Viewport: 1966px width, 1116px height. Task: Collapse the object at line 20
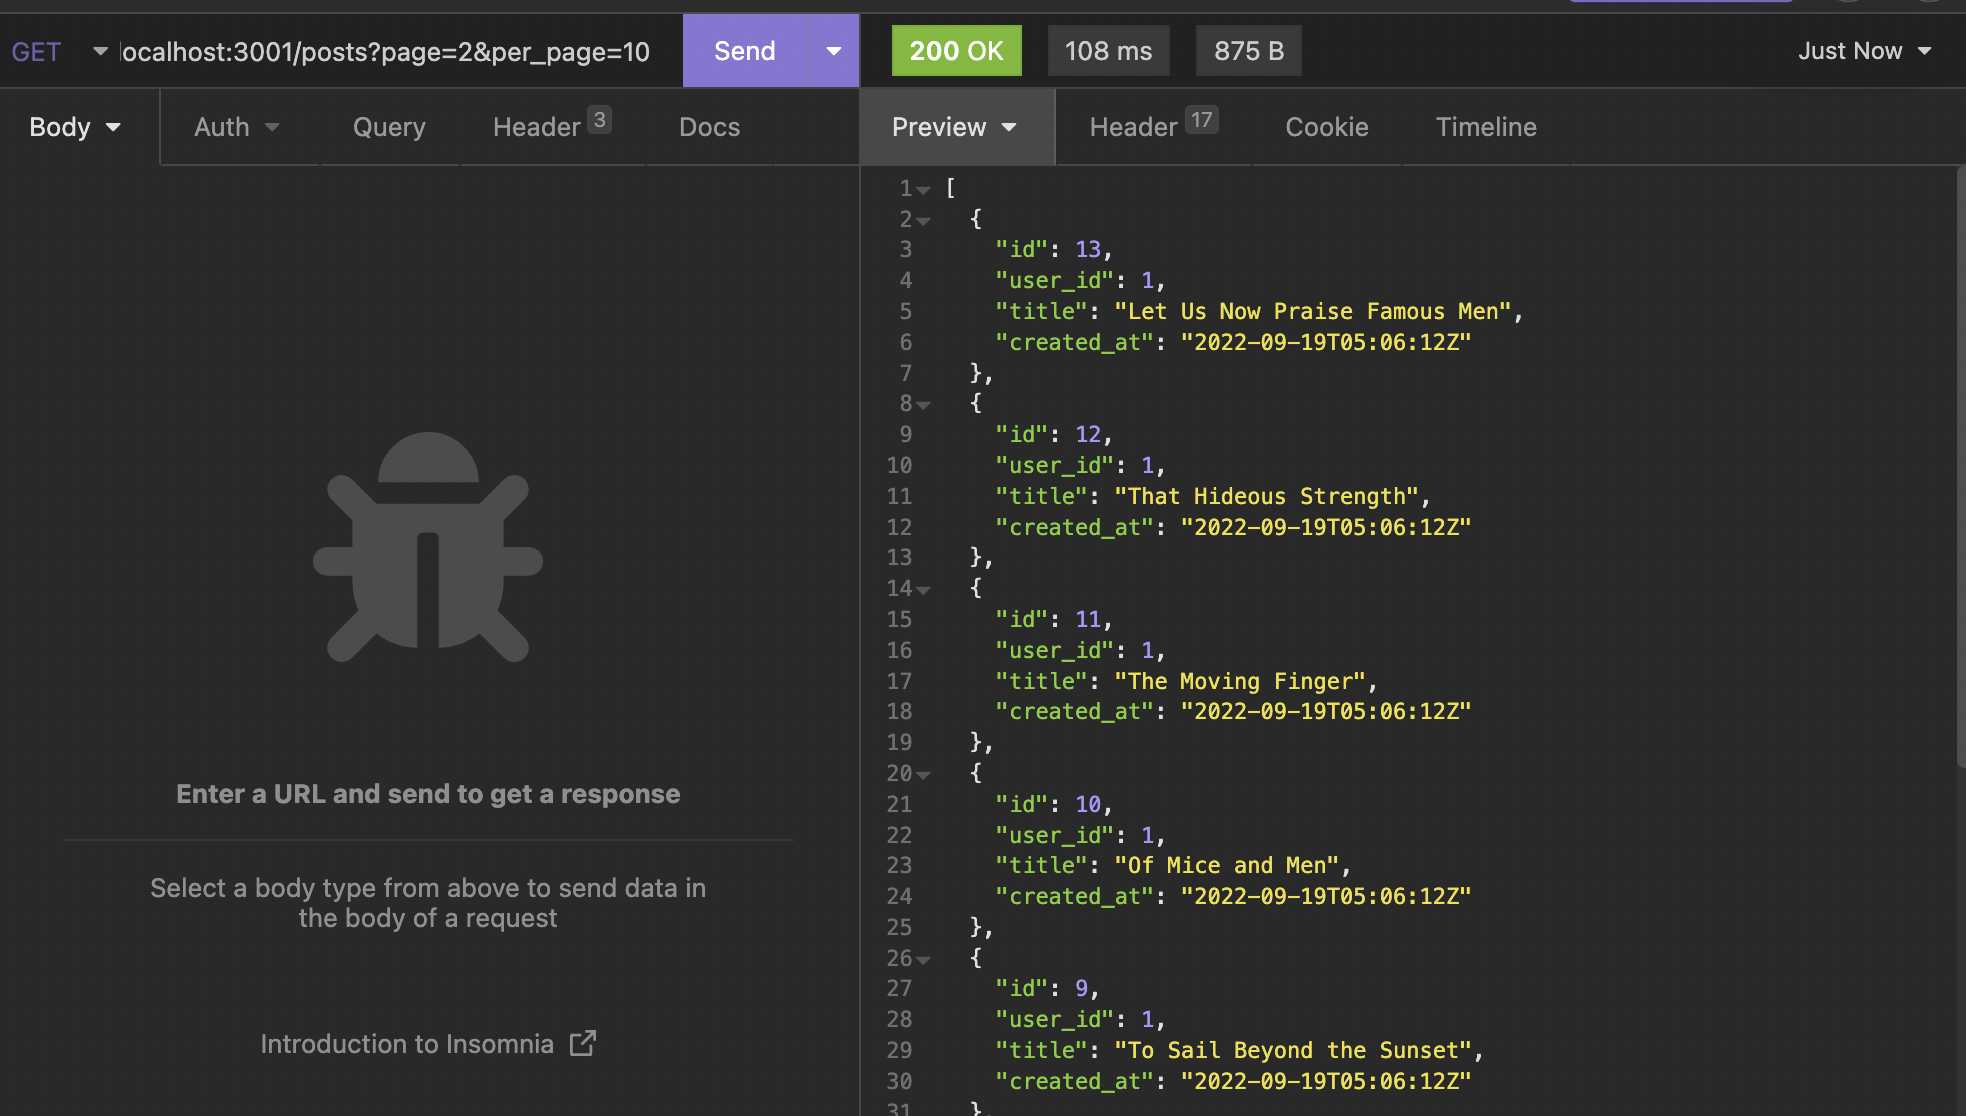(923, 775)
